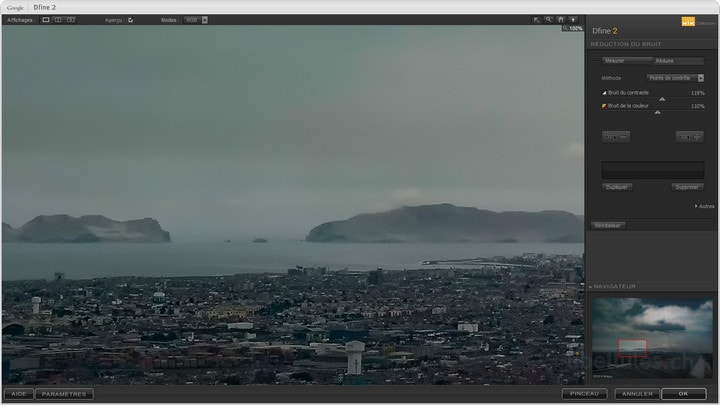Click the 119% contrast noise value

point(698,93)
